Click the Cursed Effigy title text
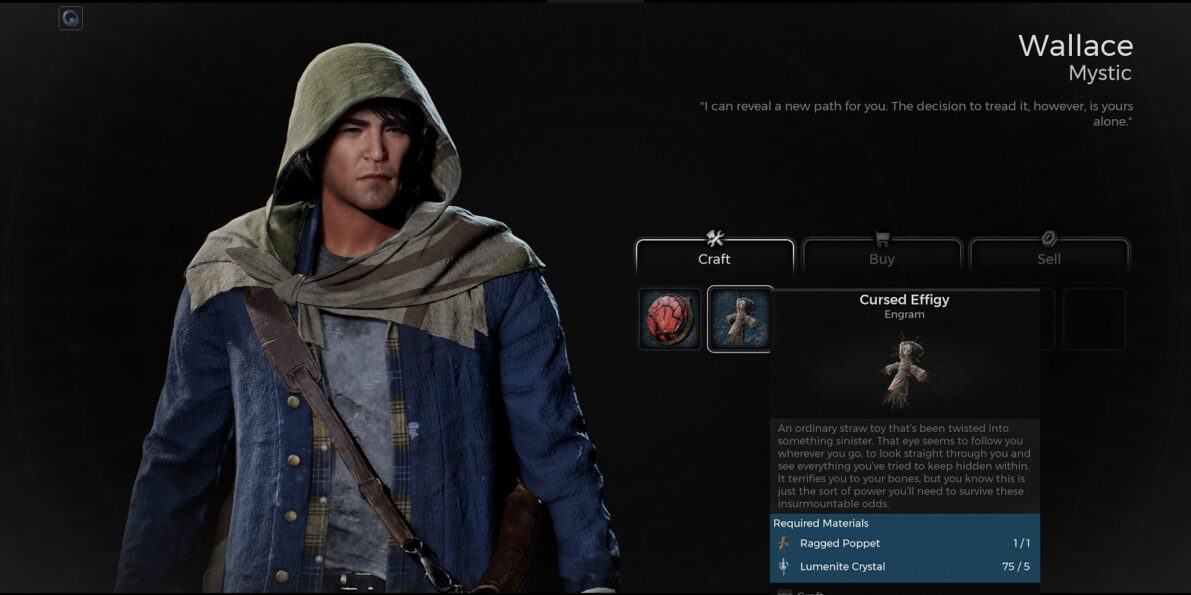 [905, 299]
